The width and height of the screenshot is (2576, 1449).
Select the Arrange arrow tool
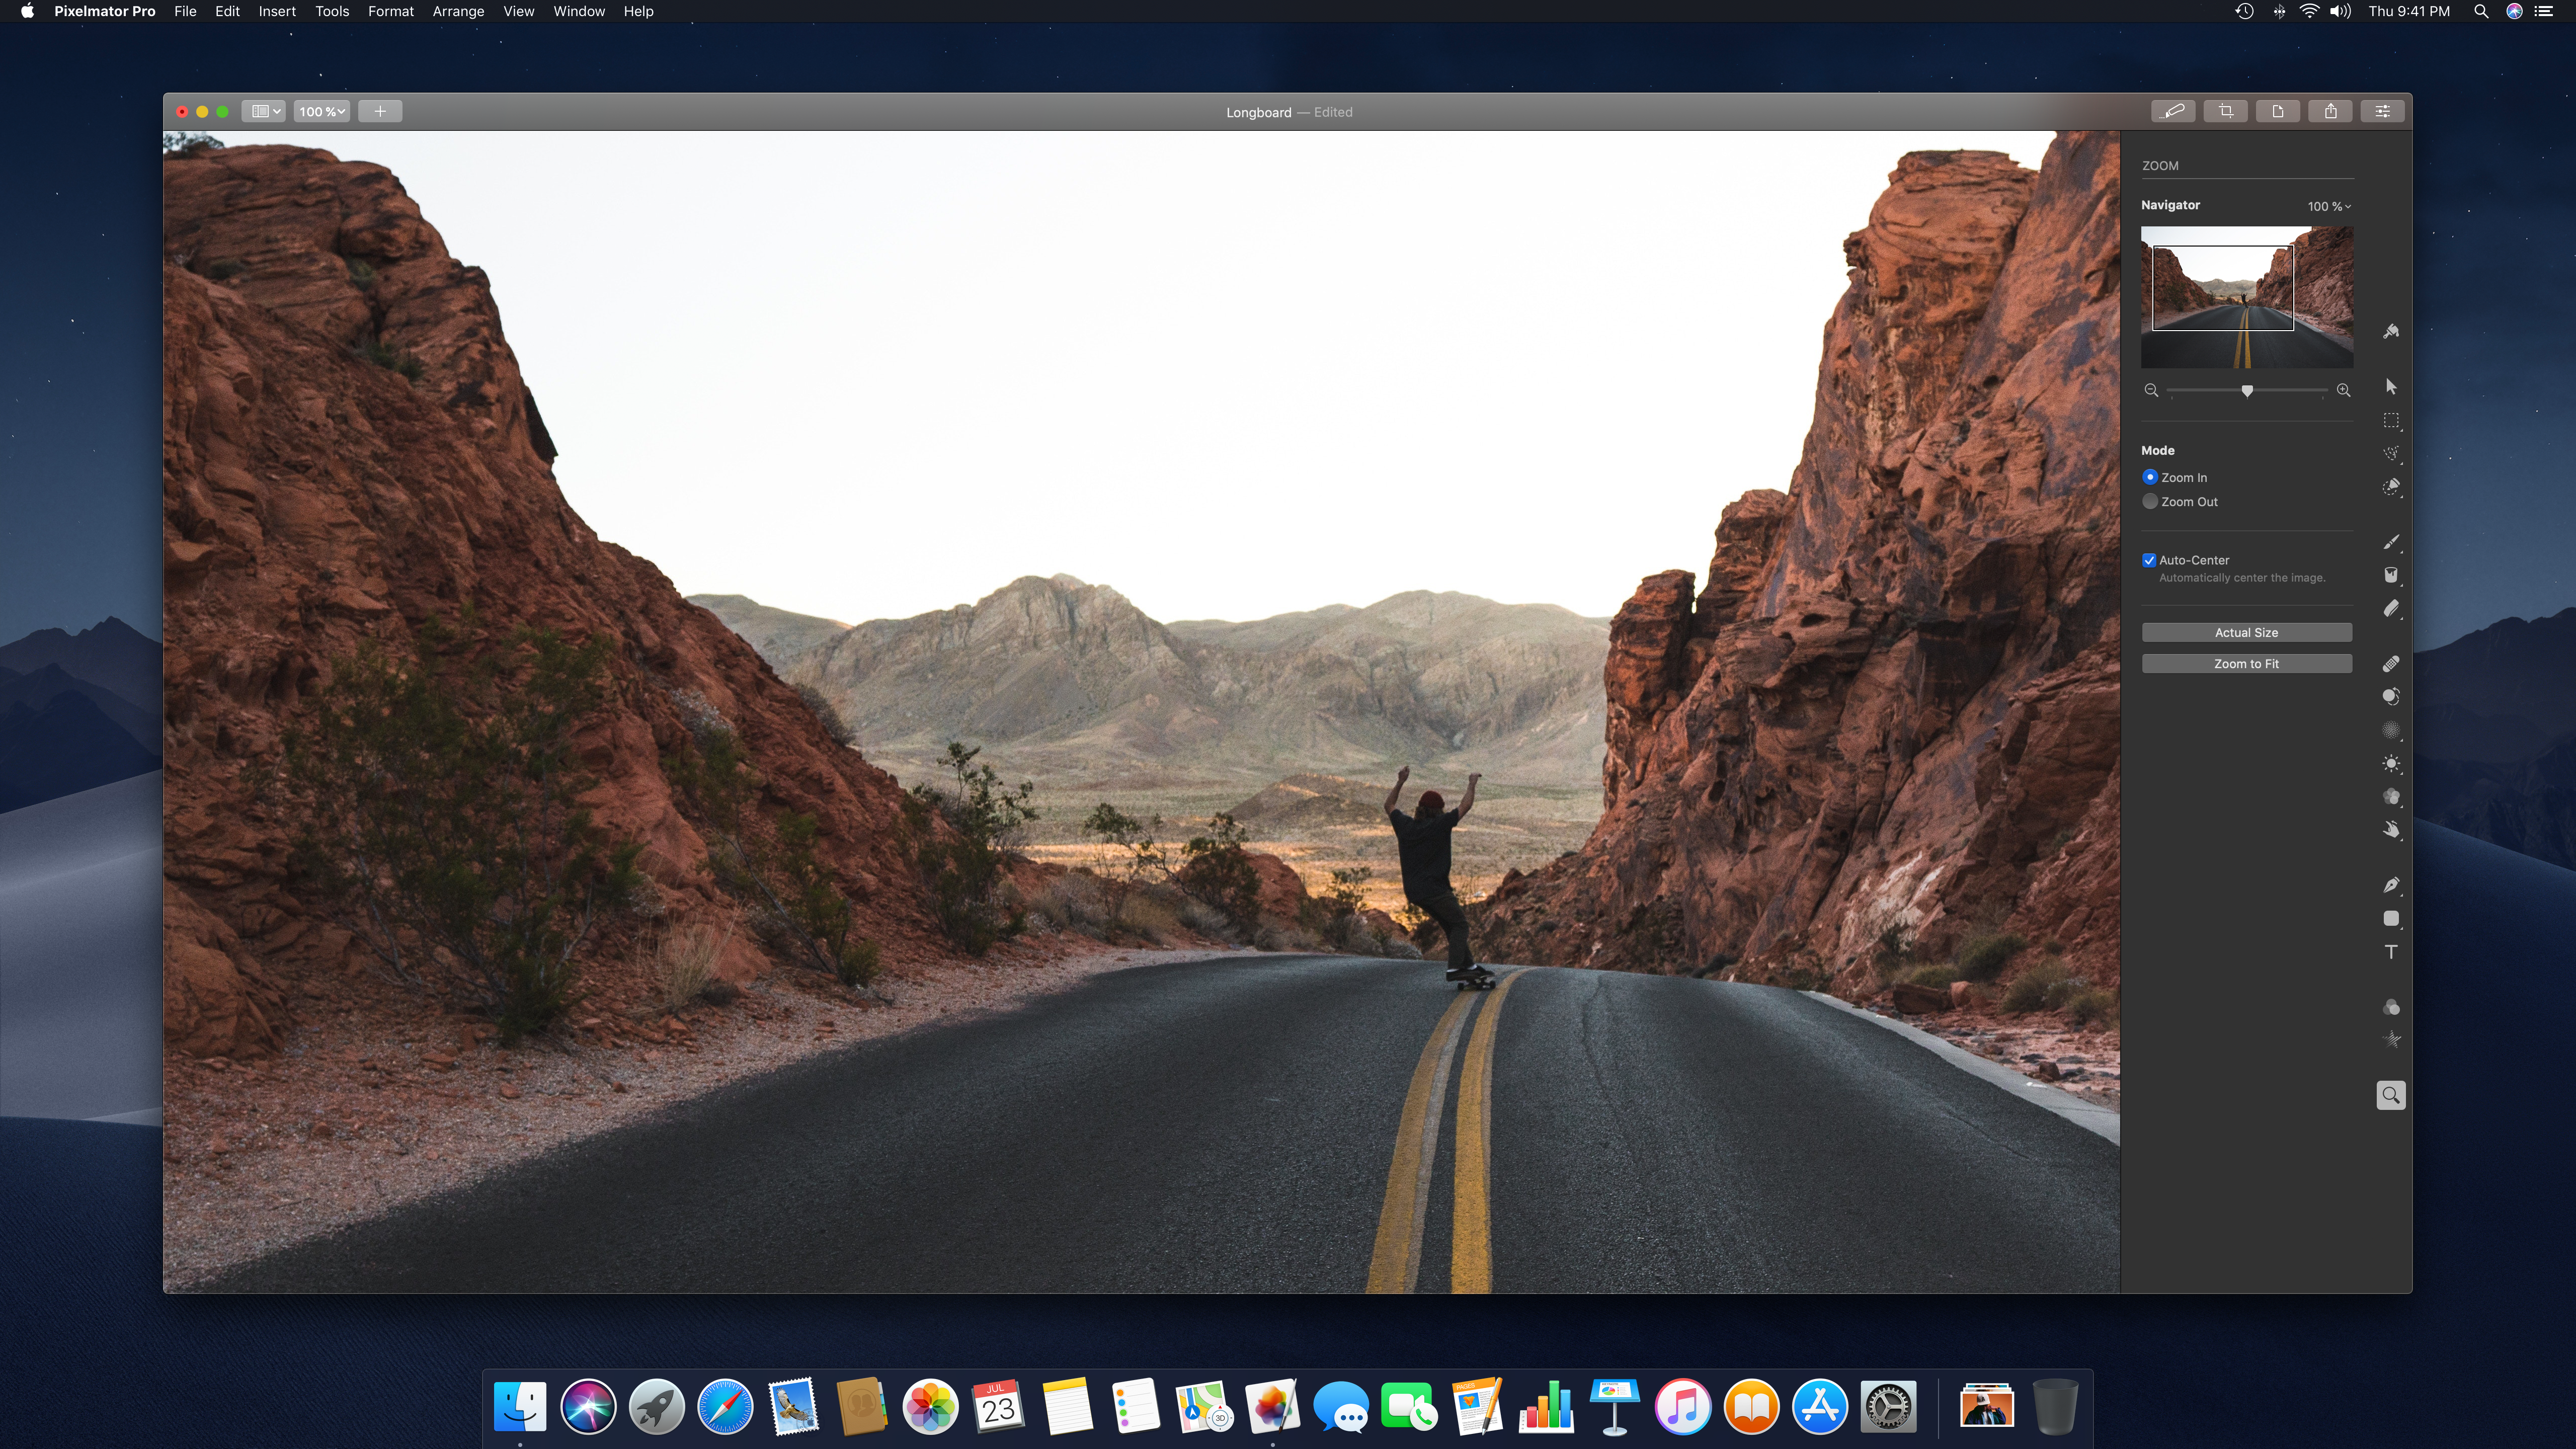pyautogui.click(x=2391, y=387)
